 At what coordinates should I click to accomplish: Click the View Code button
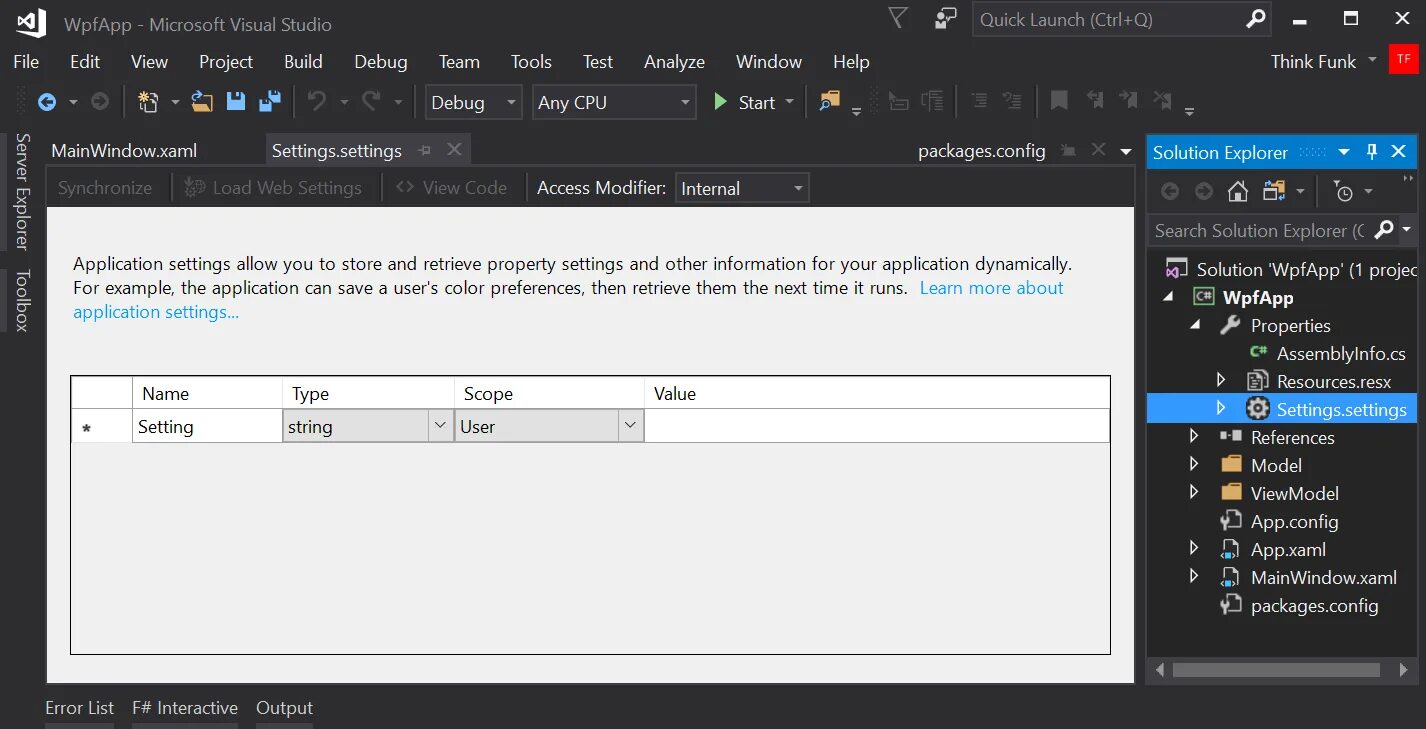(451, 187)
